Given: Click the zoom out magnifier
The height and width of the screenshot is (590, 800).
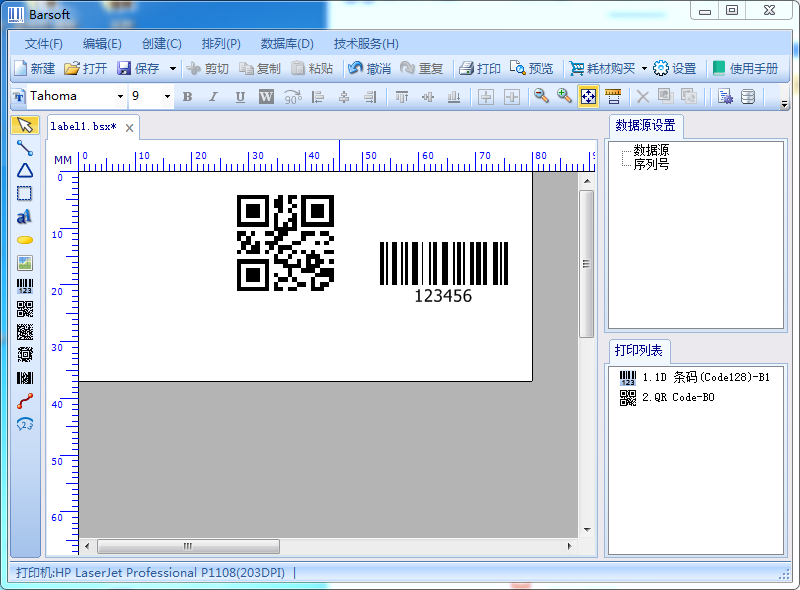Looking at the screenshot, I should pos(541,96).
